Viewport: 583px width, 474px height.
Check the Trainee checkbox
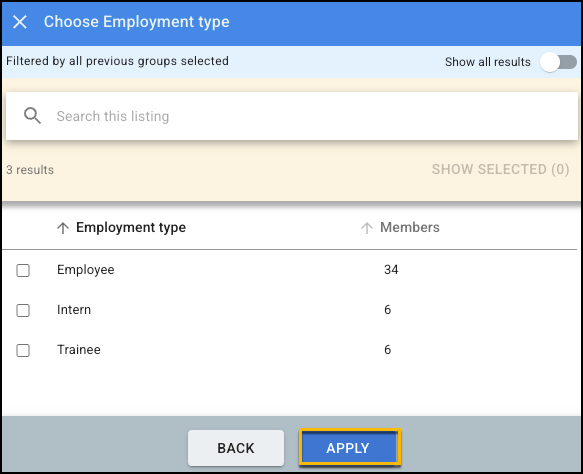click(23, 350)
